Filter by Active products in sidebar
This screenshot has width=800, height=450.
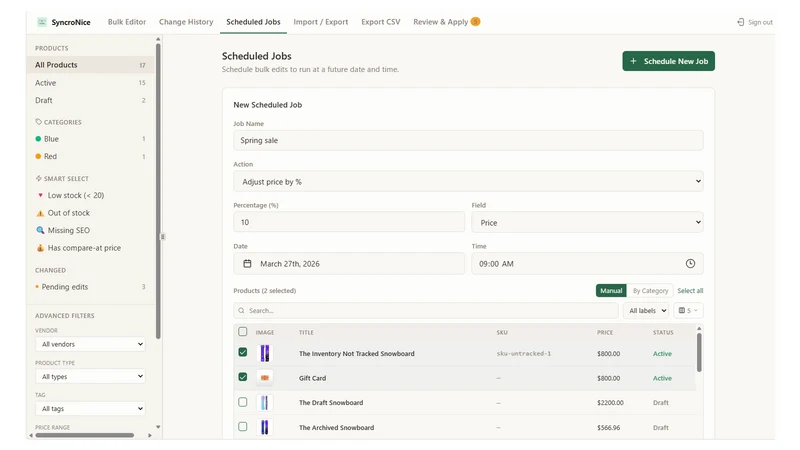90,83
